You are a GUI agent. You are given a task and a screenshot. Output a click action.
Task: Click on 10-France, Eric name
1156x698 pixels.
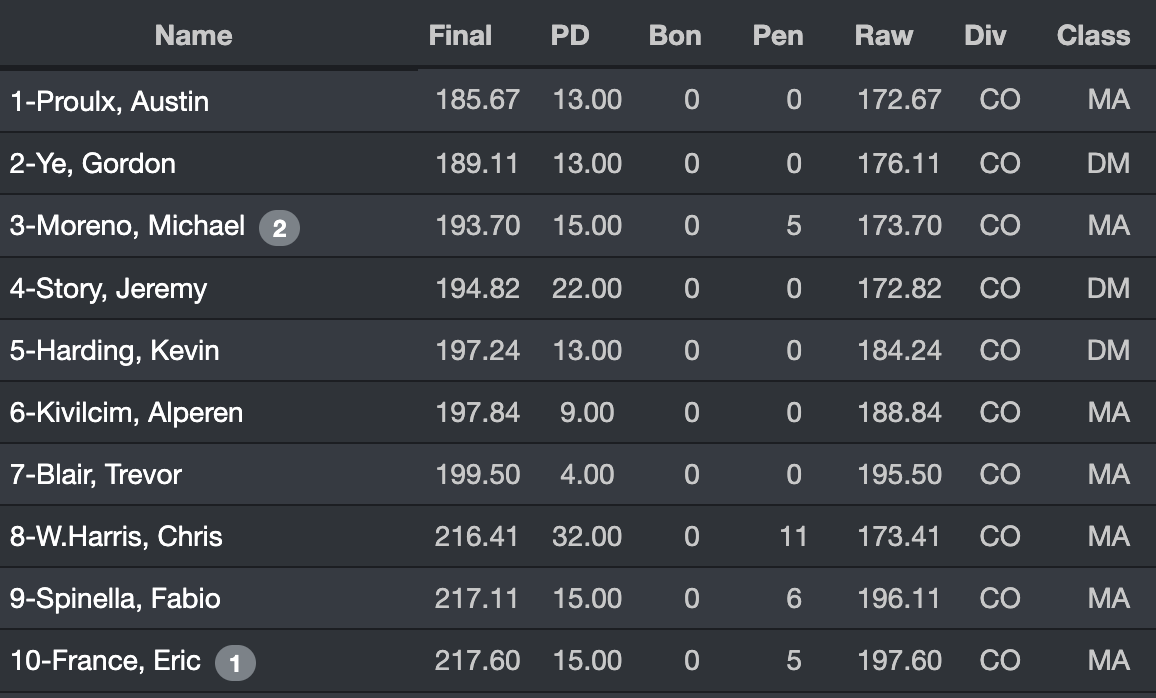[x=105, y=661]
